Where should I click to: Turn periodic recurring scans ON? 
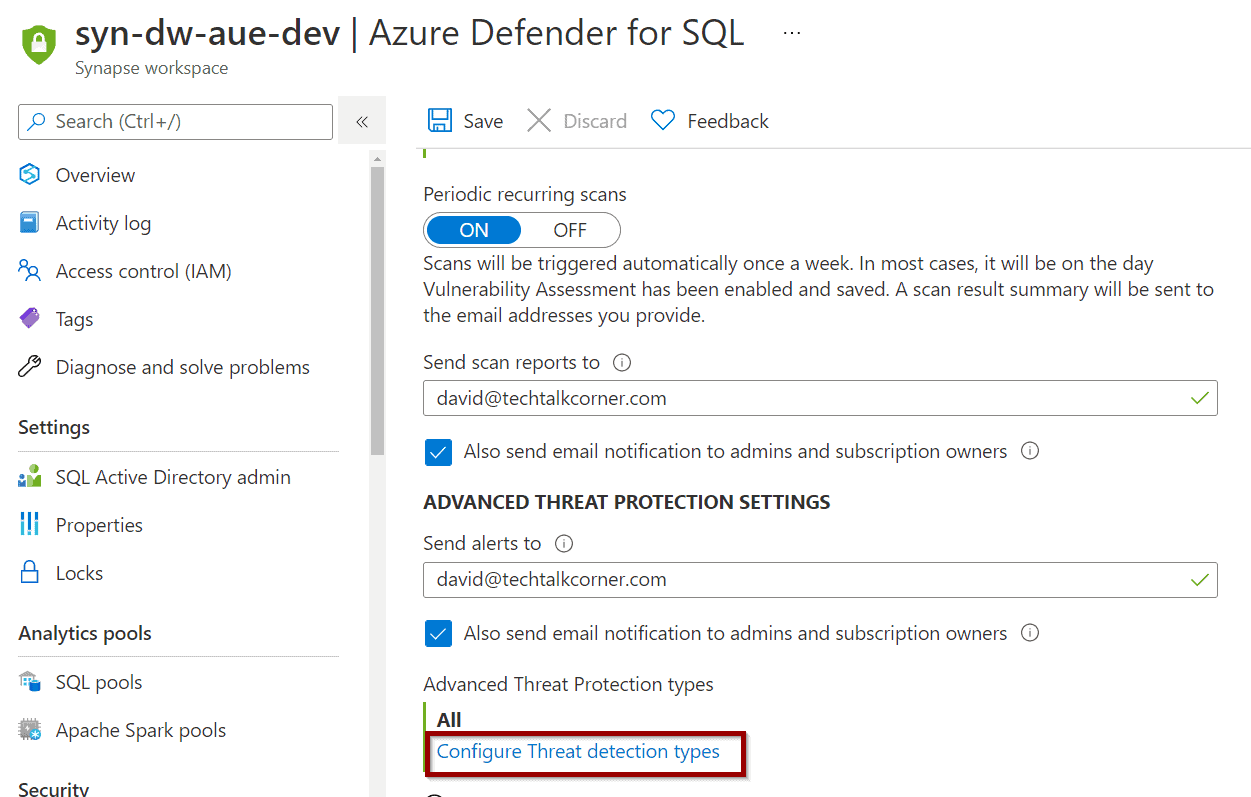474,230
